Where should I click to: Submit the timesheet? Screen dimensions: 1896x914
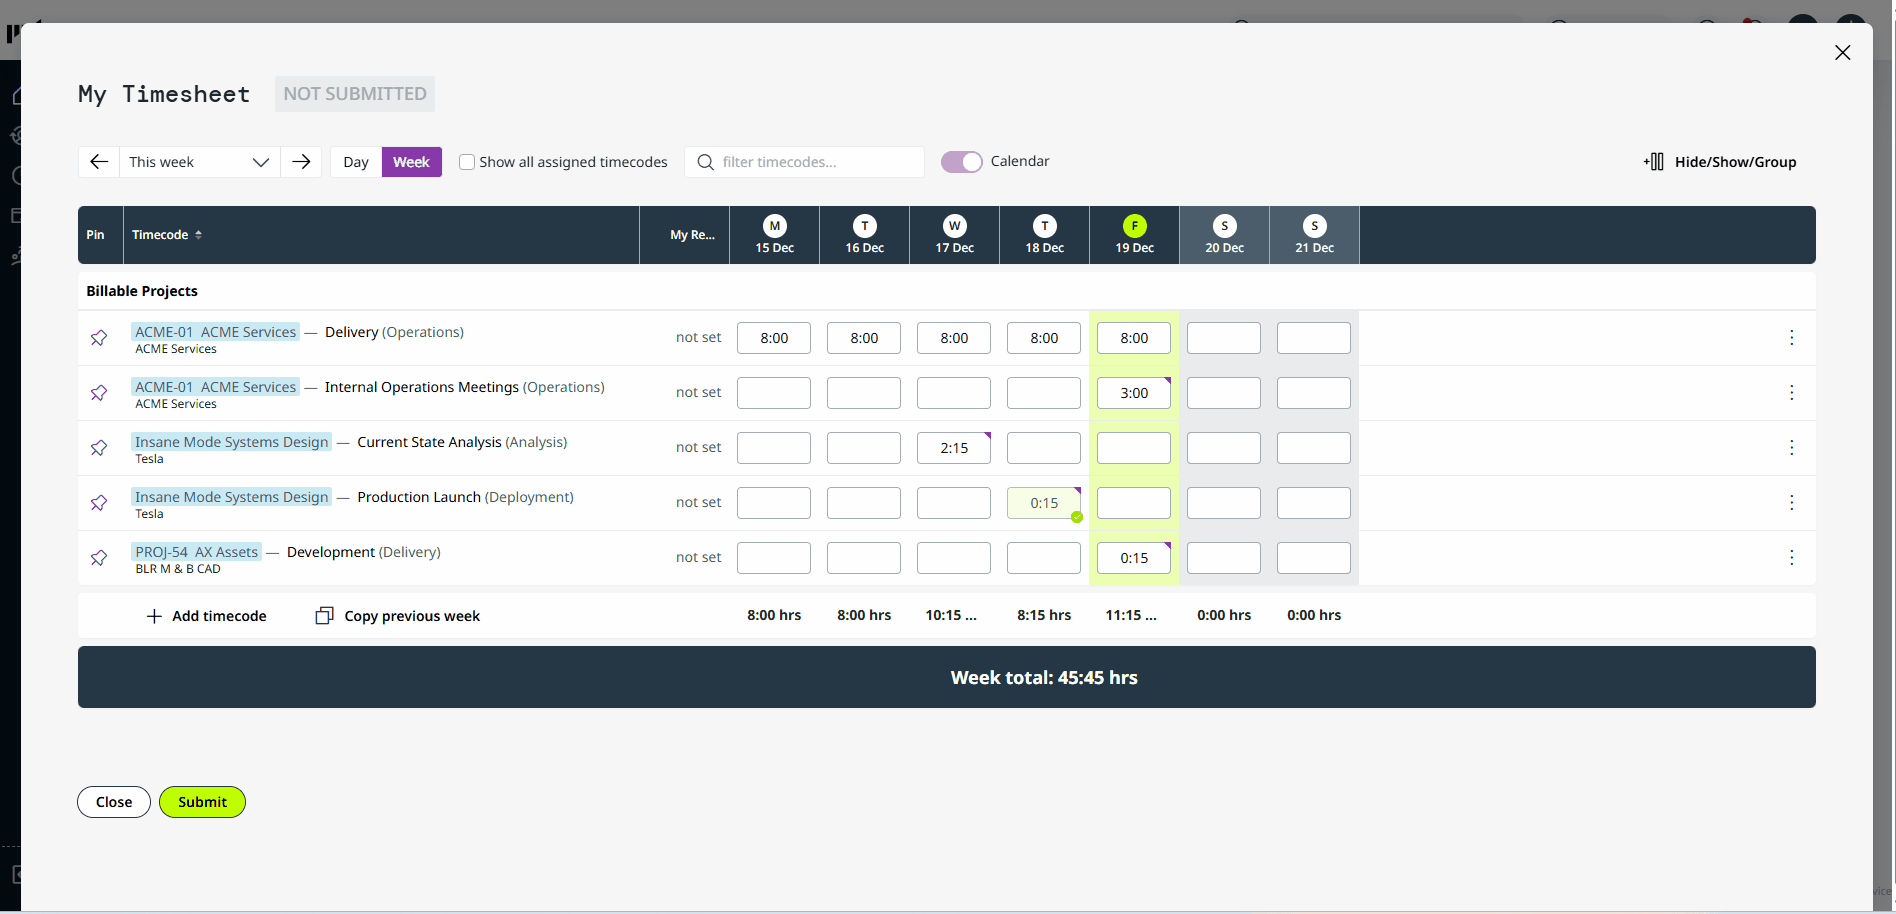pyautogui.click(x=202, y=802)
